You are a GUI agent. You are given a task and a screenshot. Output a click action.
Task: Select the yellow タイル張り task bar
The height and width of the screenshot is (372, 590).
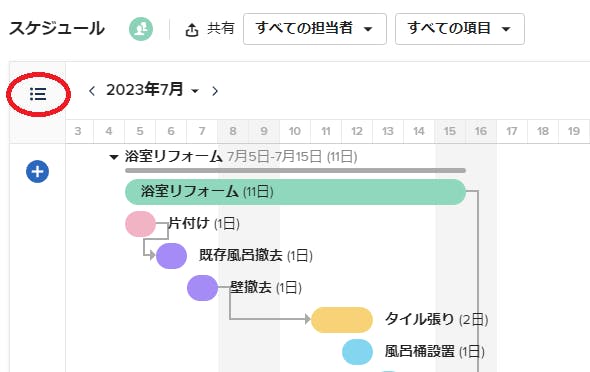pyautogui.click(x=342, y=320)
